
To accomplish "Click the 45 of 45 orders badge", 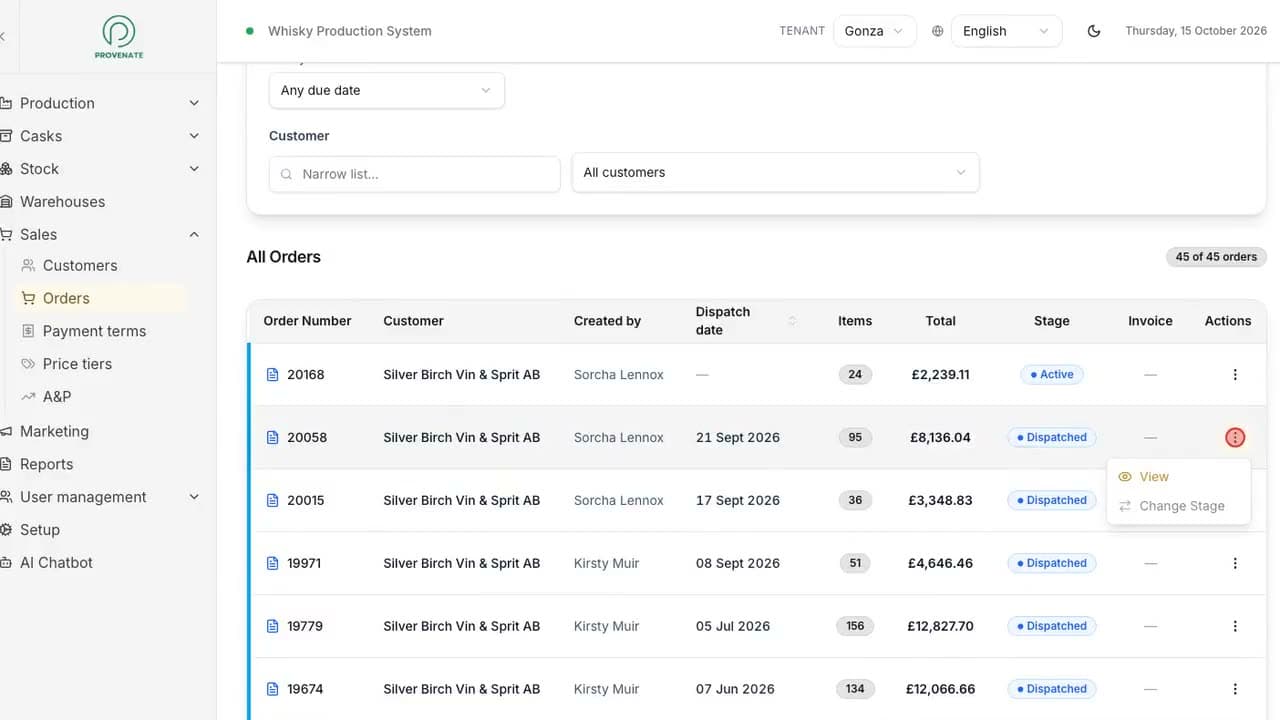I will pos(1216,257).
